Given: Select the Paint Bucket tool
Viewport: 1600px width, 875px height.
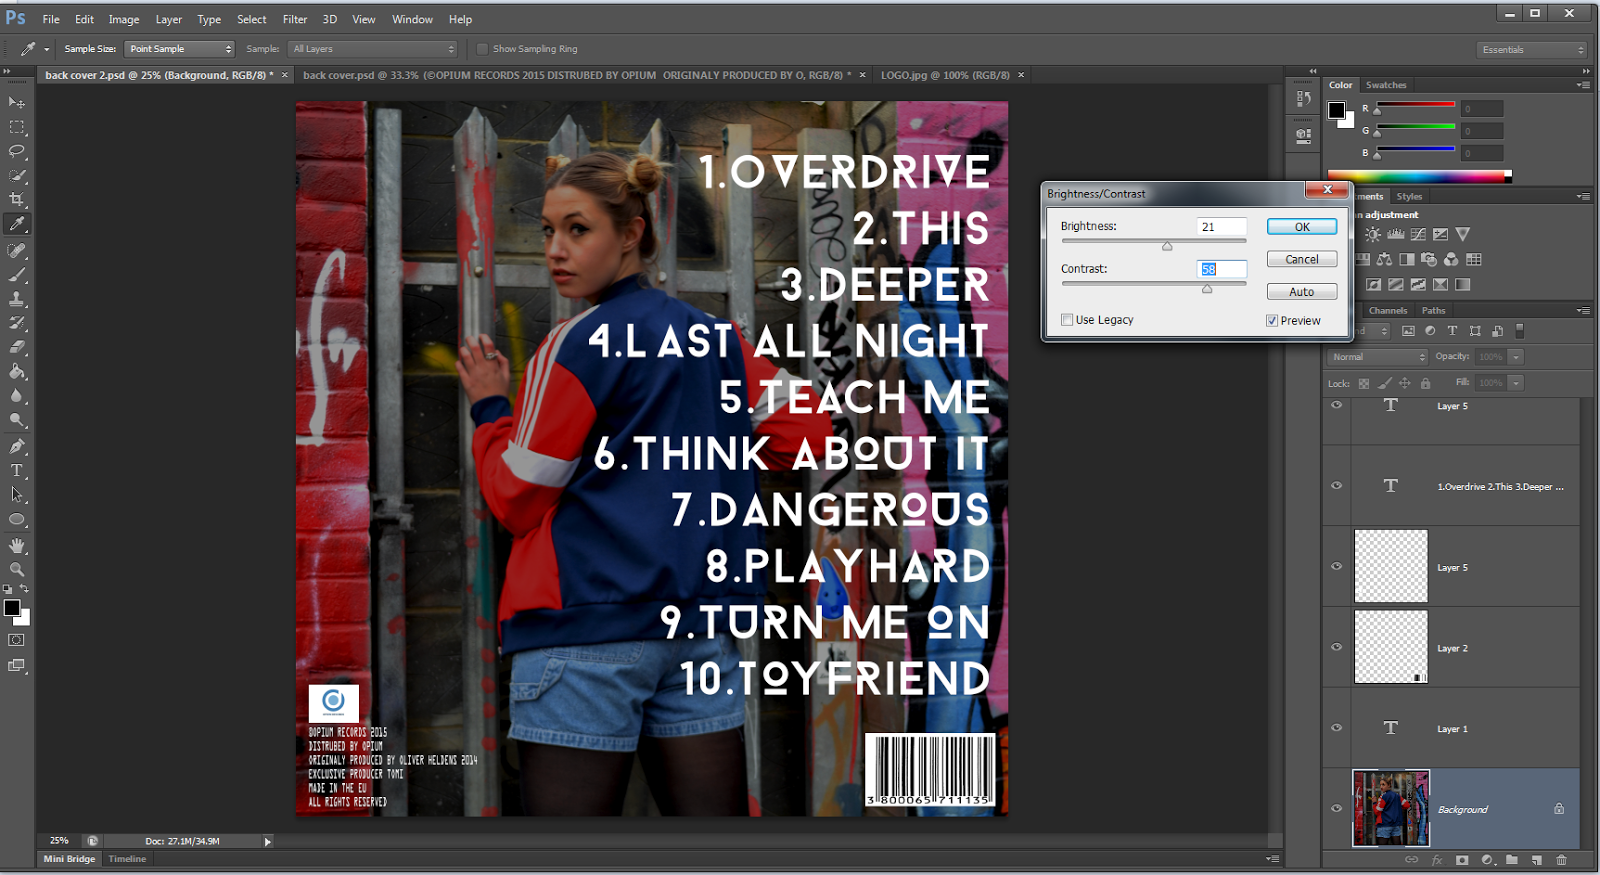Looking at the screenshot, I should tap(17, 371).
